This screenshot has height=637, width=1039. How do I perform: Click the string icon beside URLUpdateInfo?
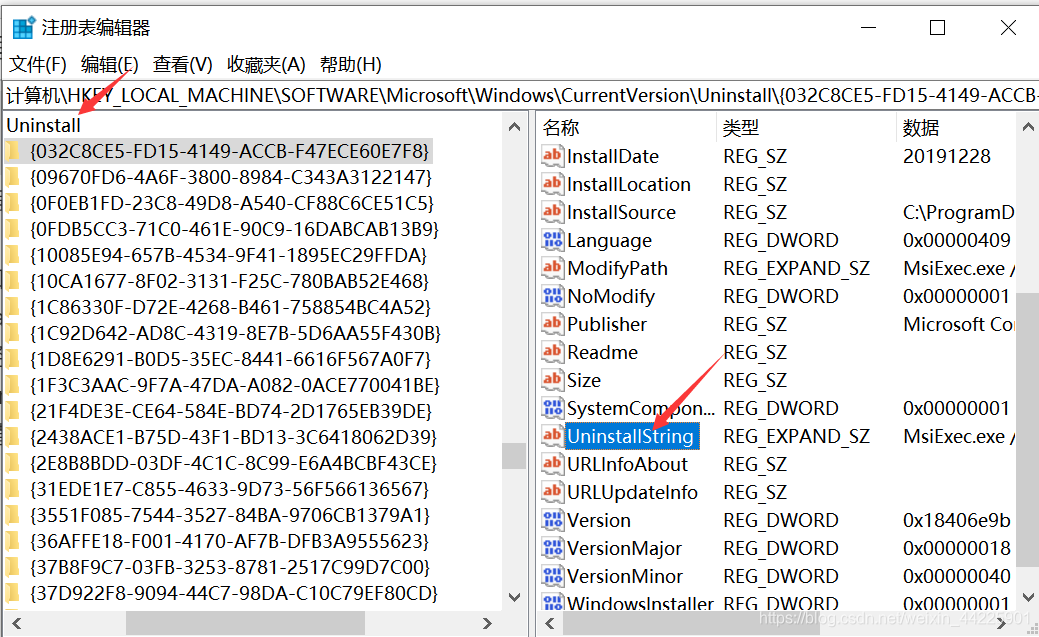coord(553,491)
